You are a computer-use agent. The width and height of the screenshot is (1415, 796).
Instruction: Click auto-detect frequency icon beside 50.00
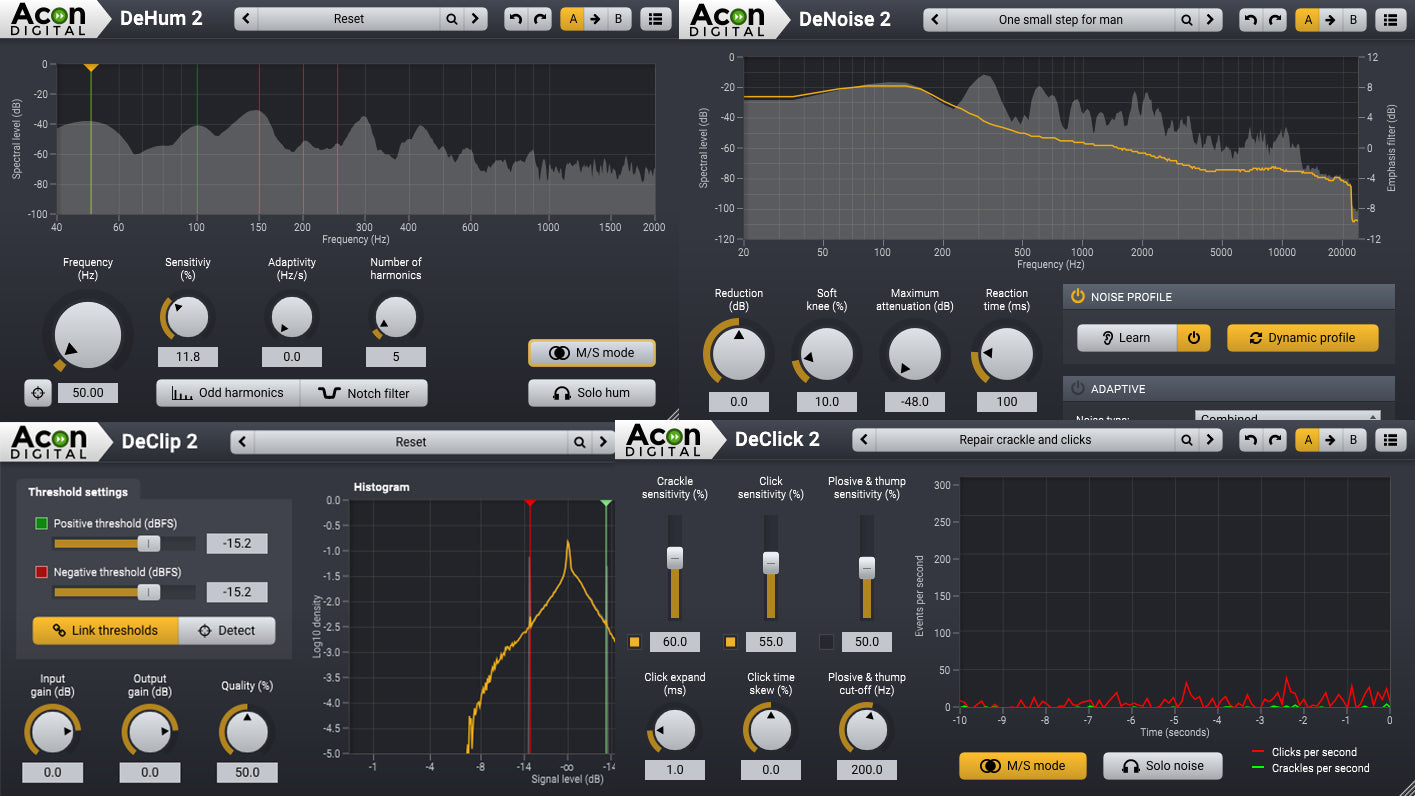pyautogui.click(x=37, y=392)
